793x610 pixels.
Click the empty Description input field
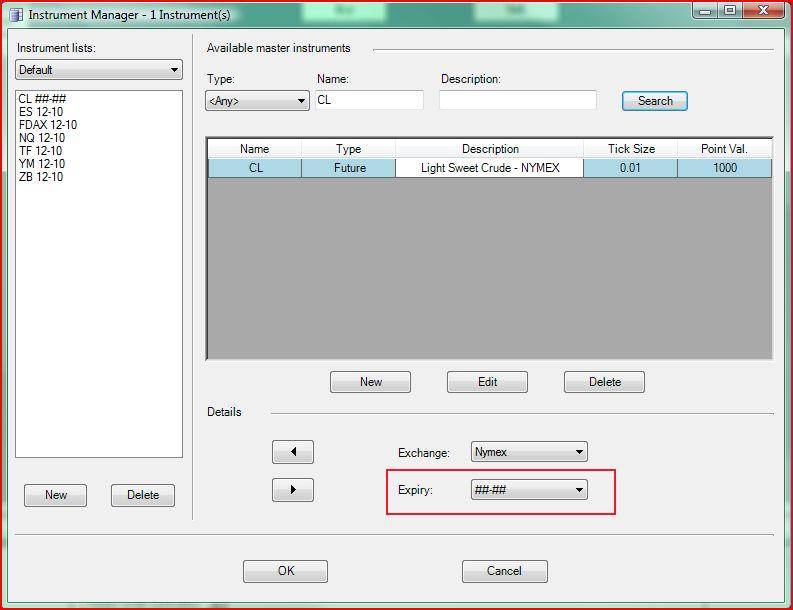[x=518, y=100]
